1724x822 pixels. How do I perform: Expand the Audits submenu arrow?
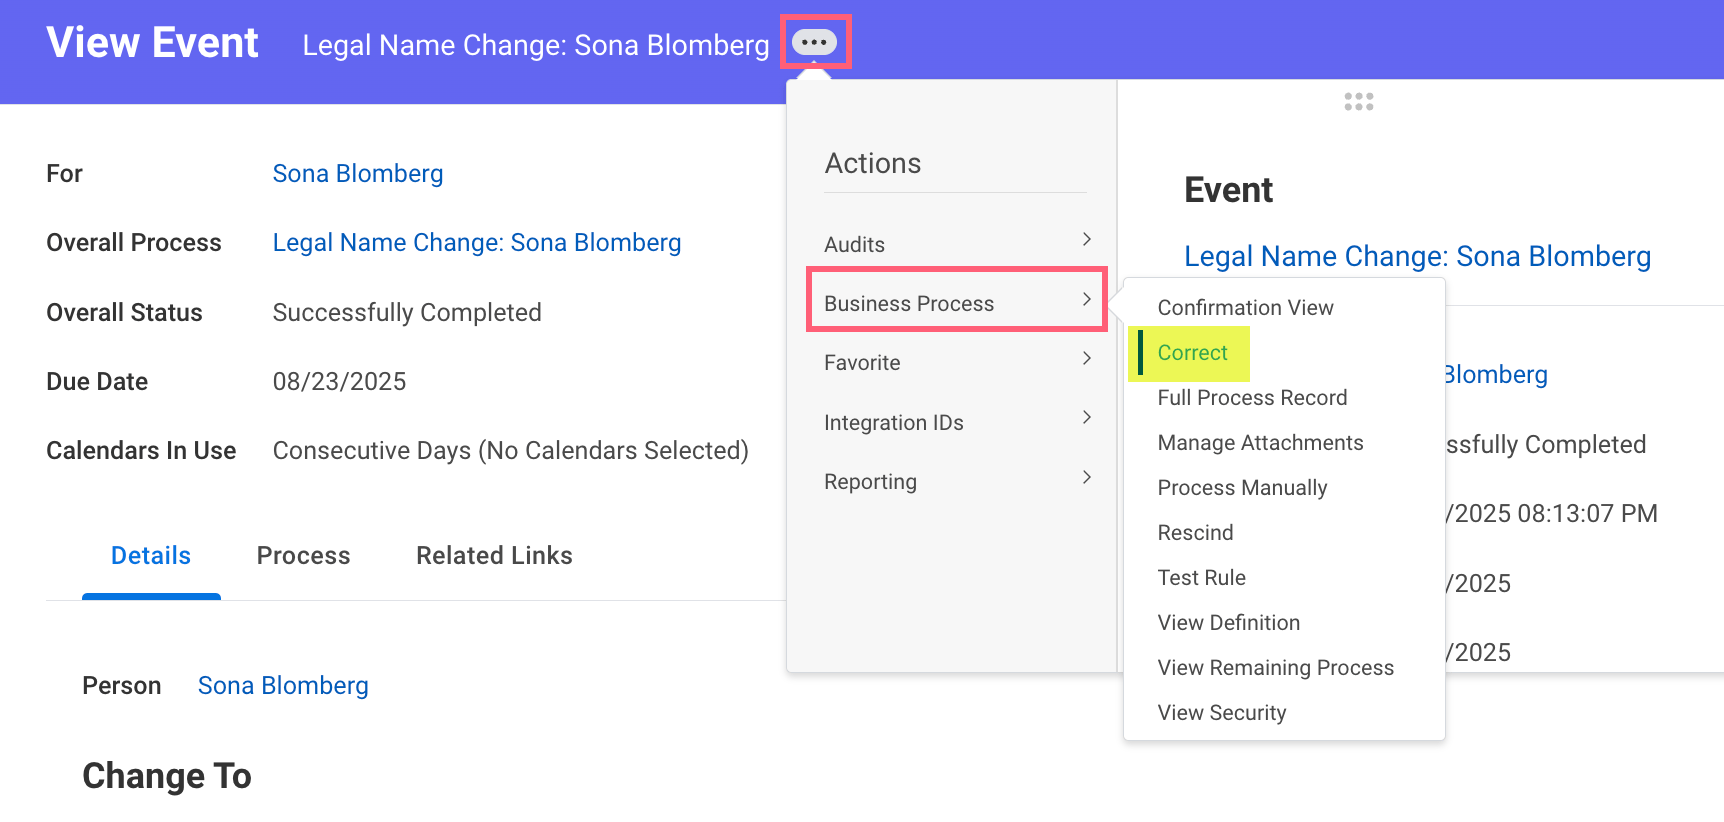point(1086,240)
